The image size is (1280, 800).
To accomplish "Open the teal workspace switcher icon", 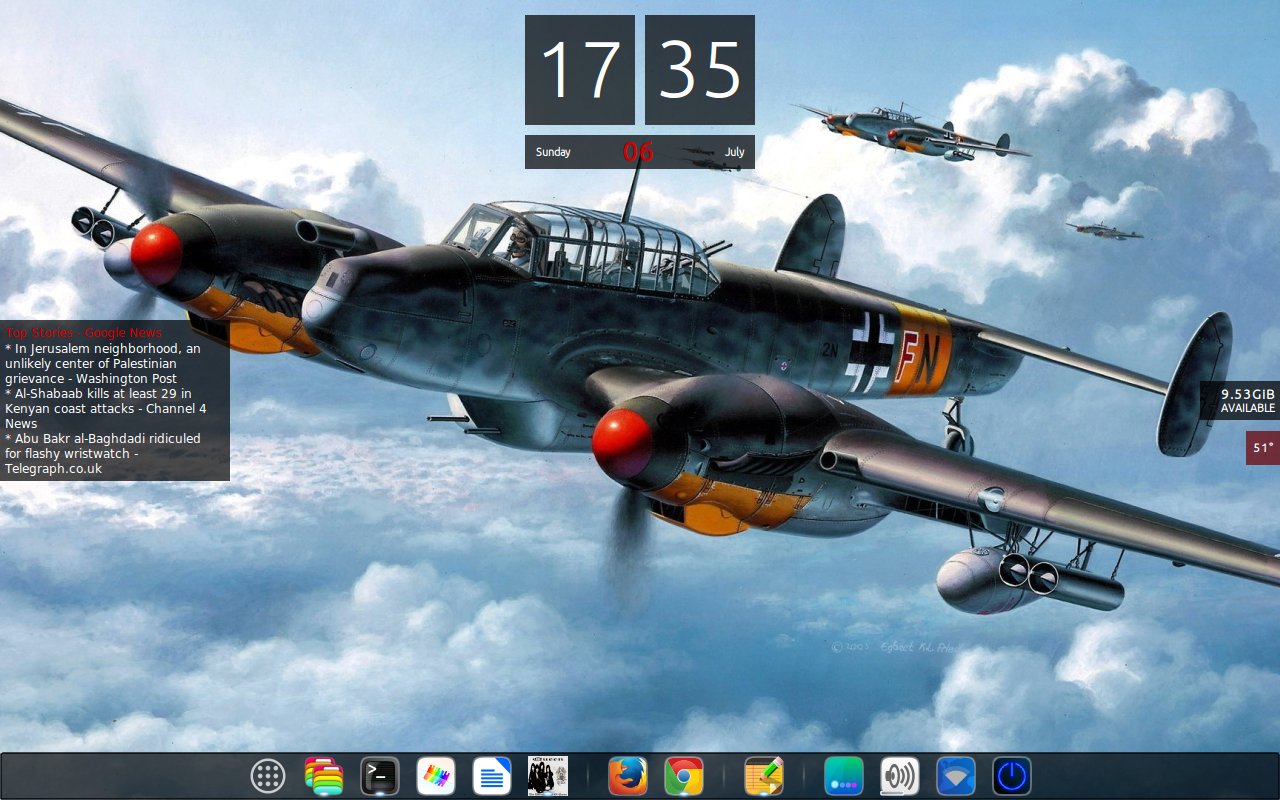I will click(844, 776).
